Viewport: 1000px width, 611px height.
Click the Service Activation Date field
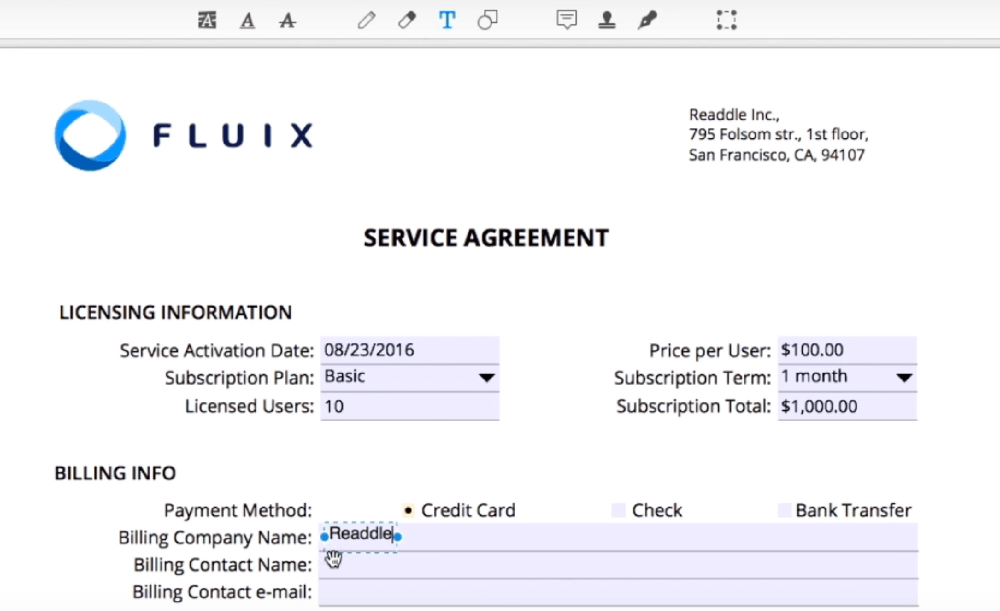click(408, 350)
